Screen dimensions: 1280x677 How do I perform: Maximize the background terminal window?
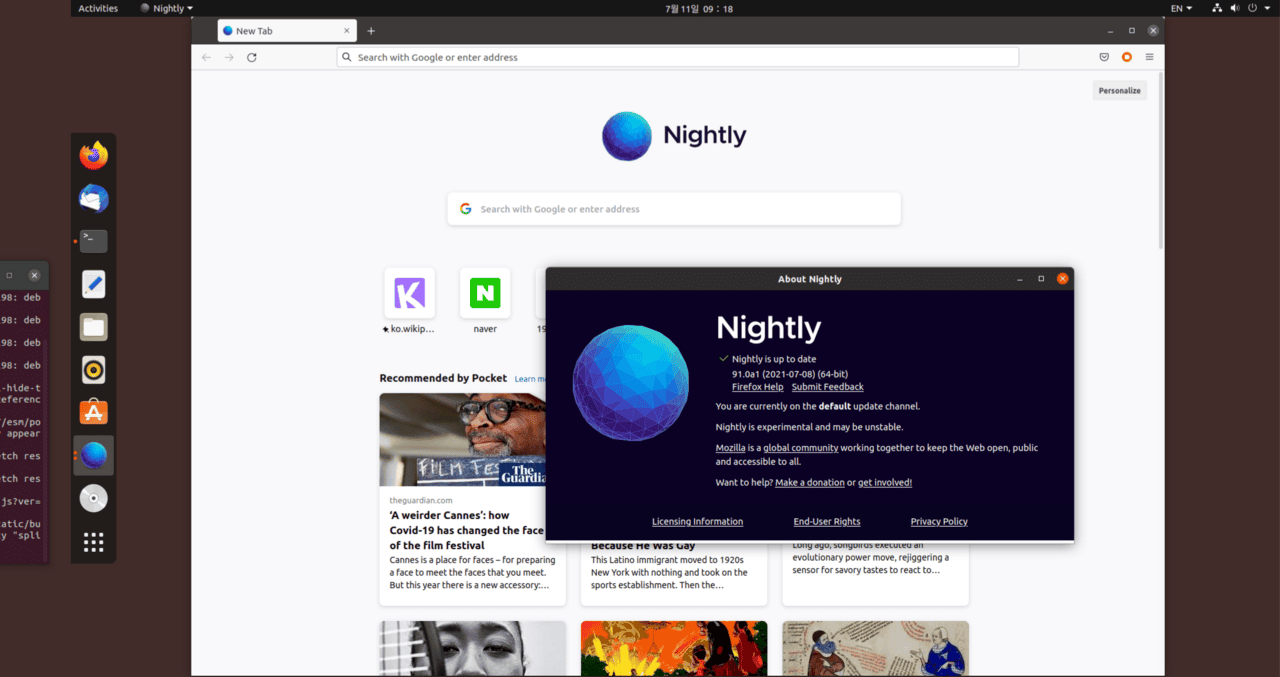pyautogui.click(x=9, y=275)
